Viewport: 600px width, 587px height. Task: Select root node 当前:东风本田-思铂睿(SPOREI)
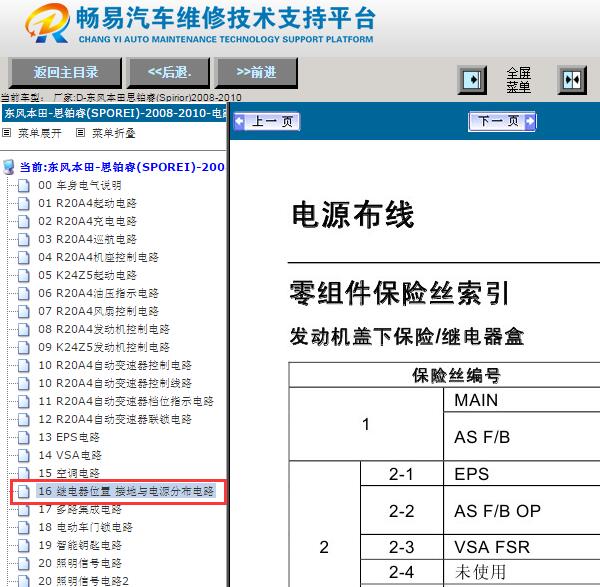tap(122, 167)
